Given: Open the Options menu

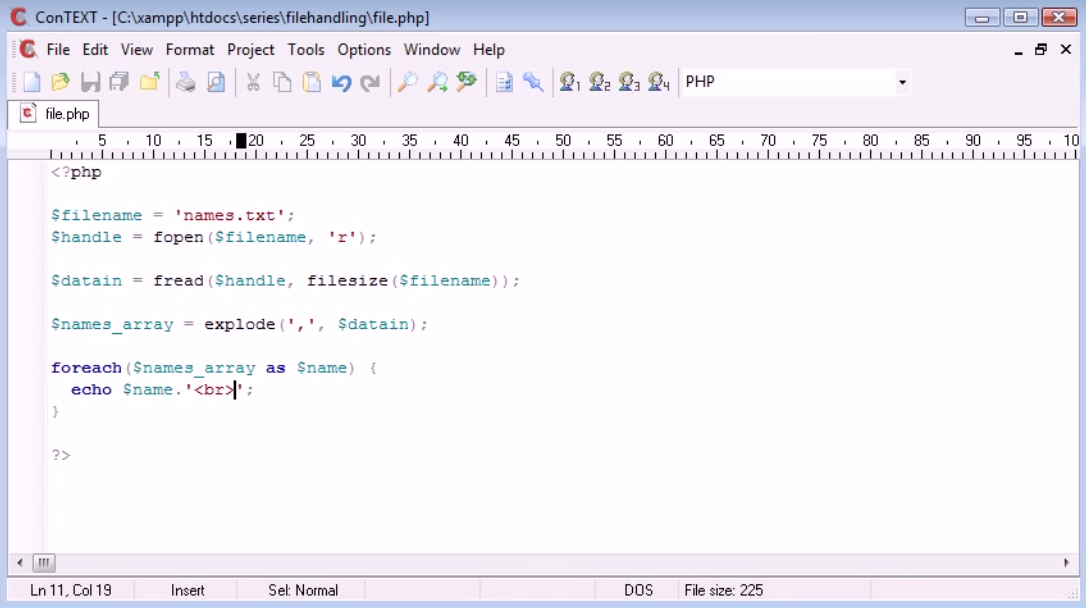Looking at the screenshot, I should 364,49.
